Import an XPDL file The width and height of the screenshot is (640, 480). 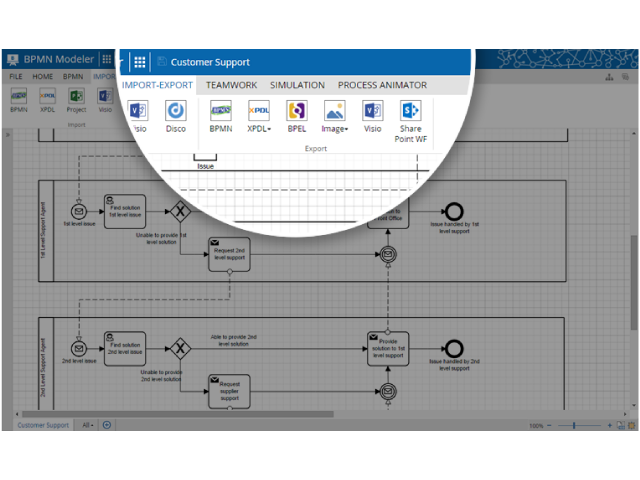point(47,100)
